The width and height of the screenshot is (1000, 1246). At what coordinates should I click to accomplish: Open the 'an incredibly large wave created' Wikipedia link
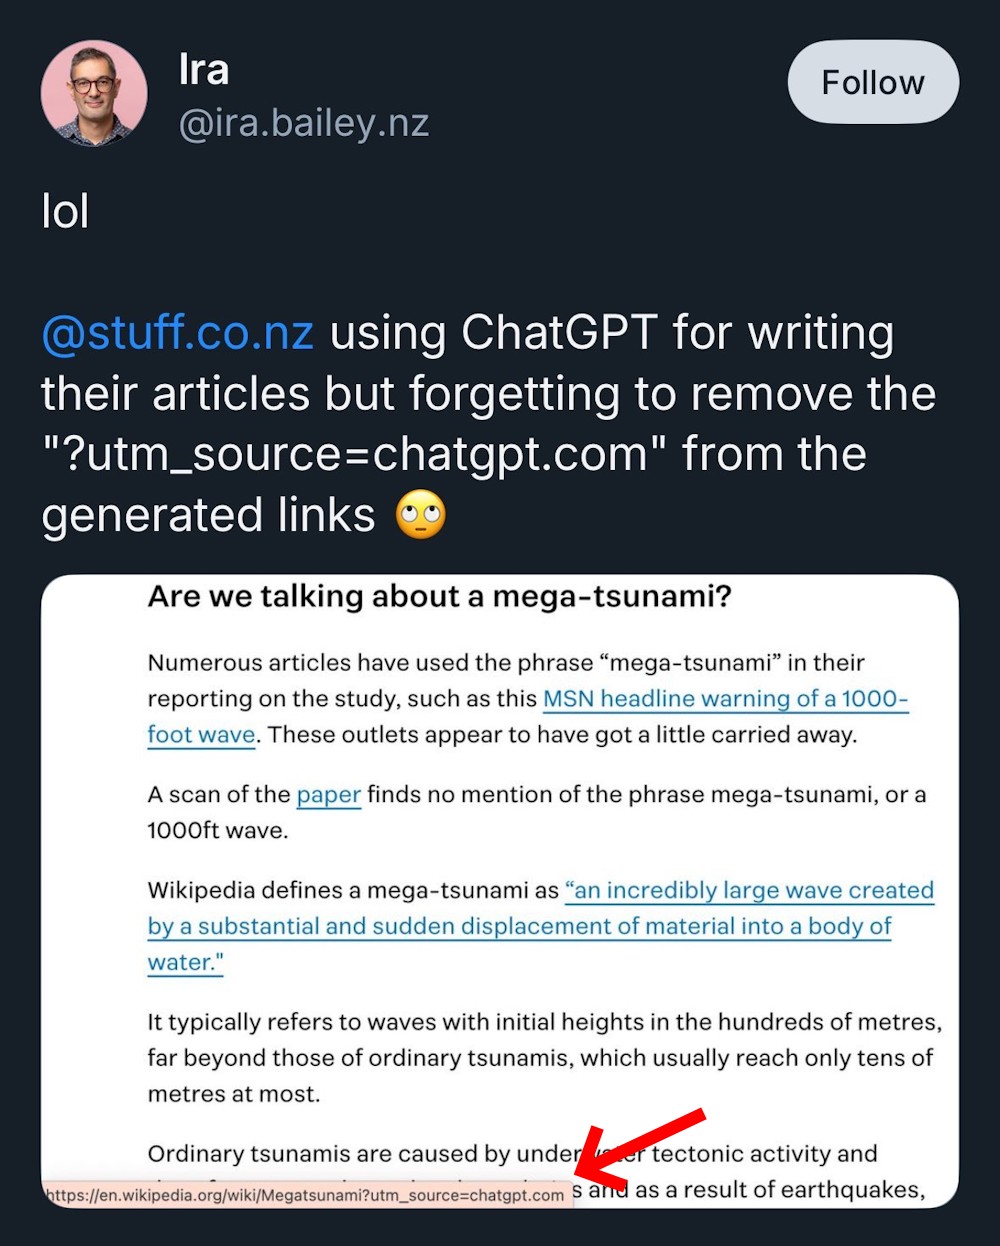pos(749,890)
